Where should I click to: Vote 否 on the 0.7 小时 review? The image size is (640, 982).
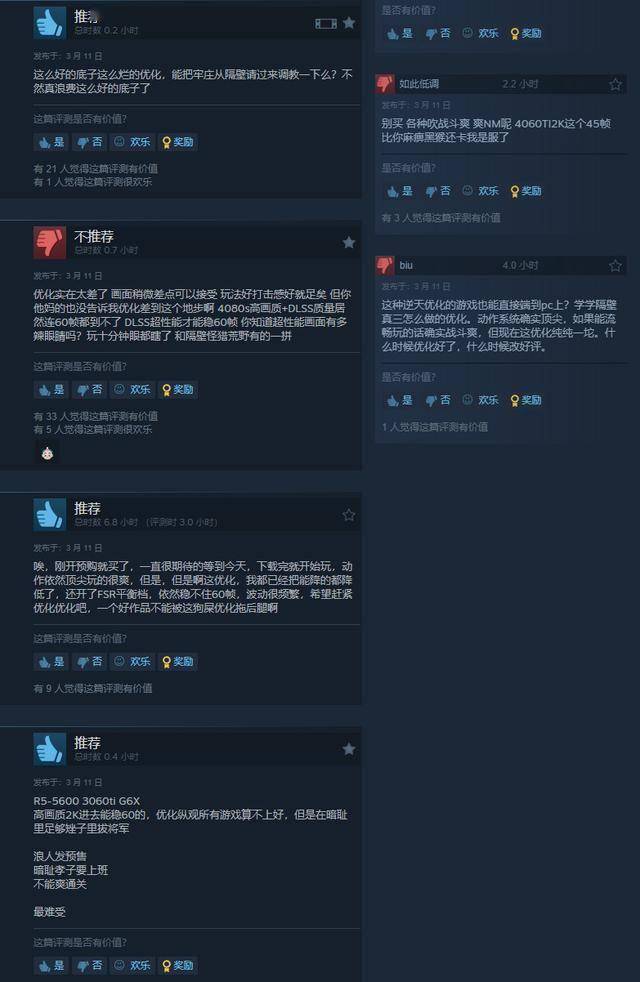click(90, 390)
